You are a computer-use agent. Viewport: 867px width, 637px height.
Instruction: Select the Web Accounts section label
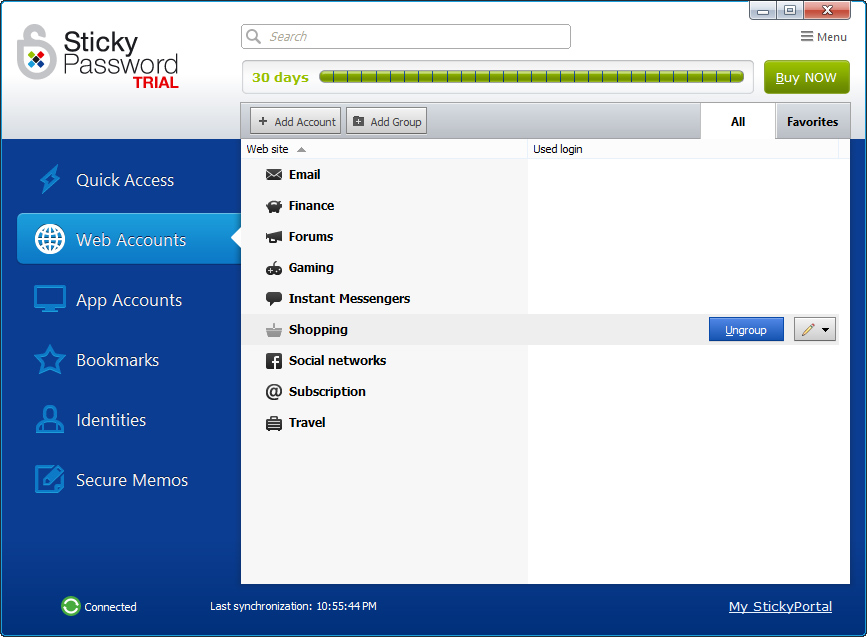point(131,240)
